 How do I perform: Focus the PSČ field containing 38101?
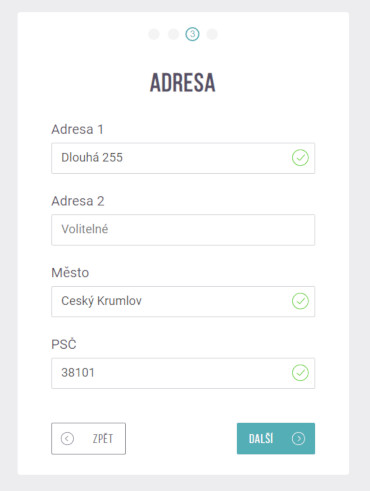pos(183,373)
